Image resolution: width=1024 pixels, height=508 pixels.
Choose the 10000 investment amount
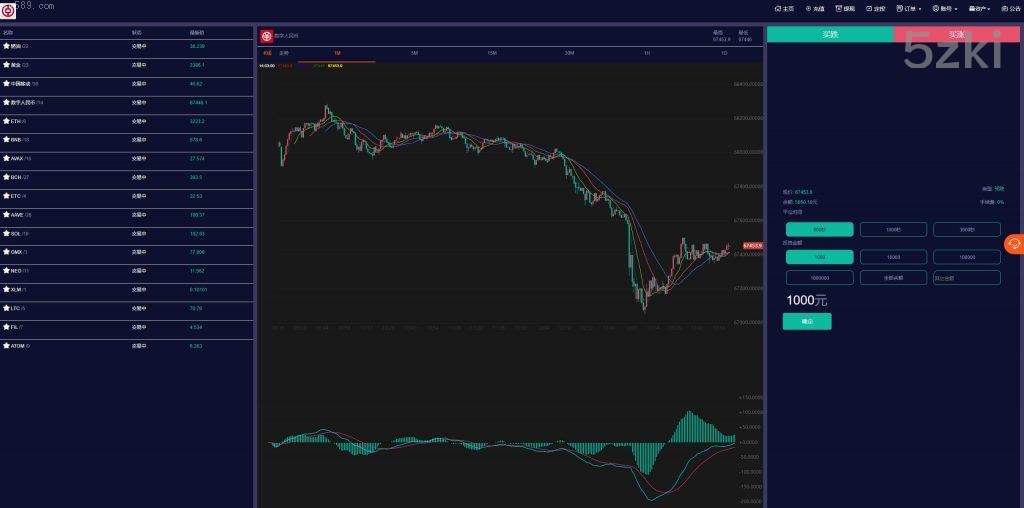point(893,257)
